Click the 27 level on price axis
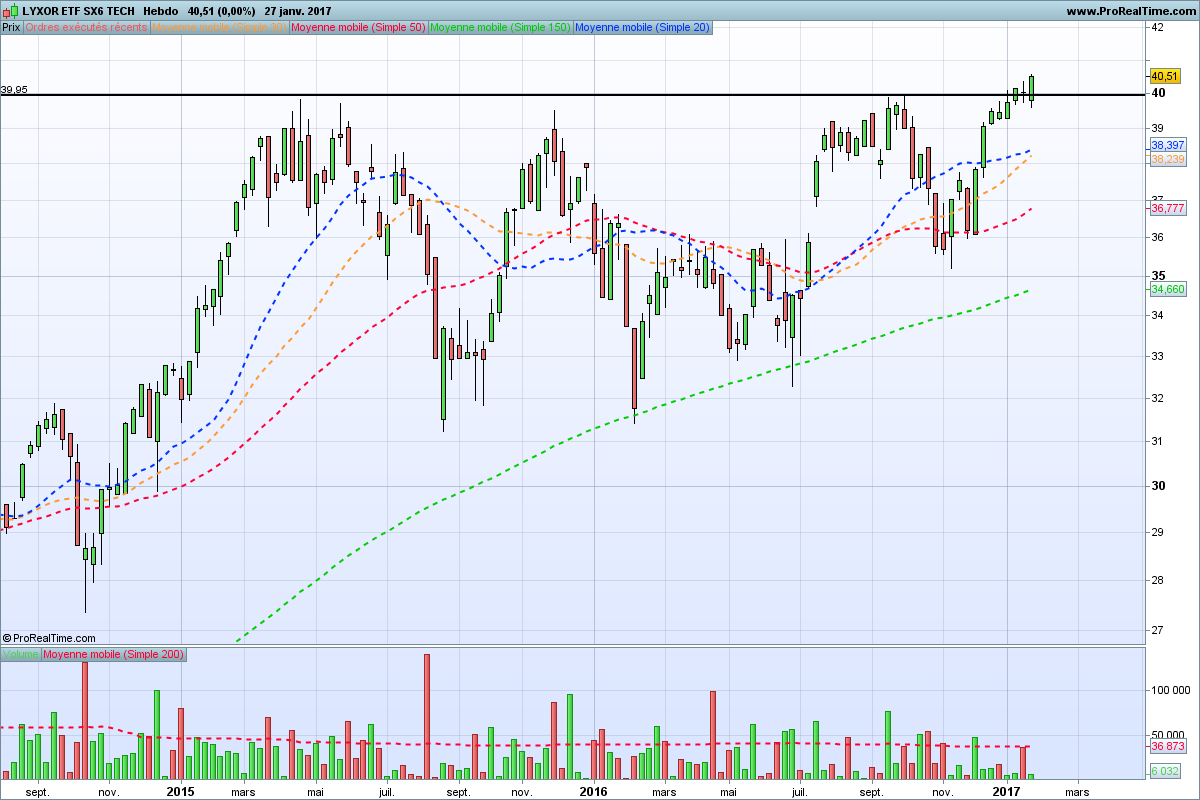The width and height of the screenshot is (1200, 800). (1157, 630)
